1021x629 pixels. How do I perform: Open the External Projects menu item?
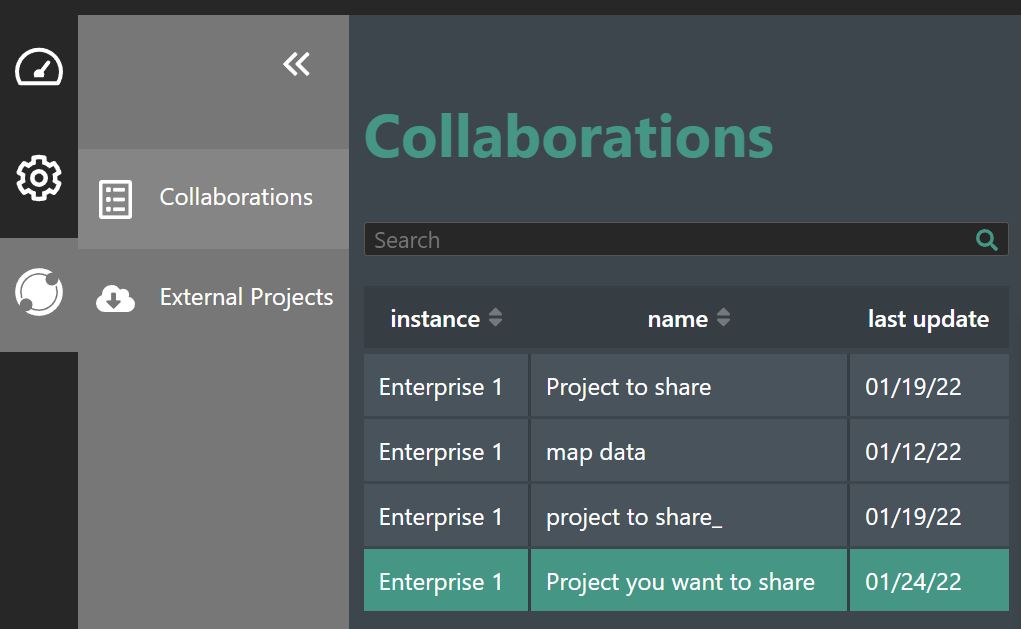point(214,298)
